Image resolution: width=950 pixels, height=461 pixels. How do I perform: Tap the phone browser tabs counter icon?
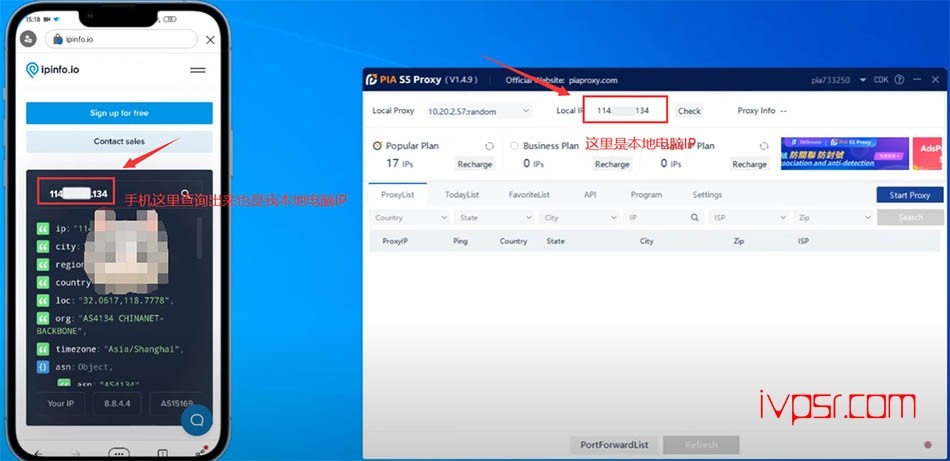162,454
